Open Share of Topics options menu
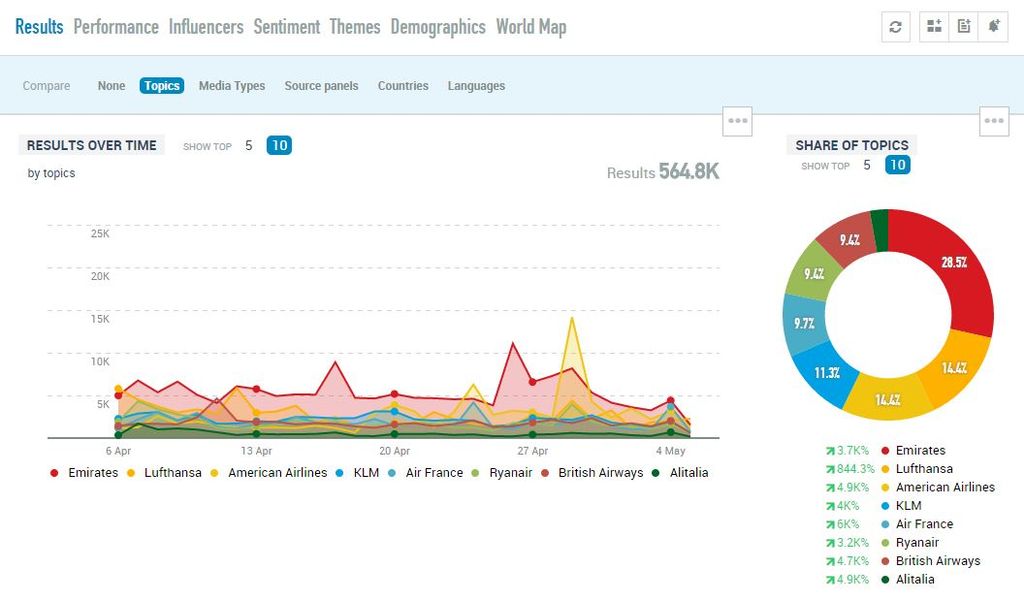The width and height of the screenshot is (1024, 593). click(994, 121)
